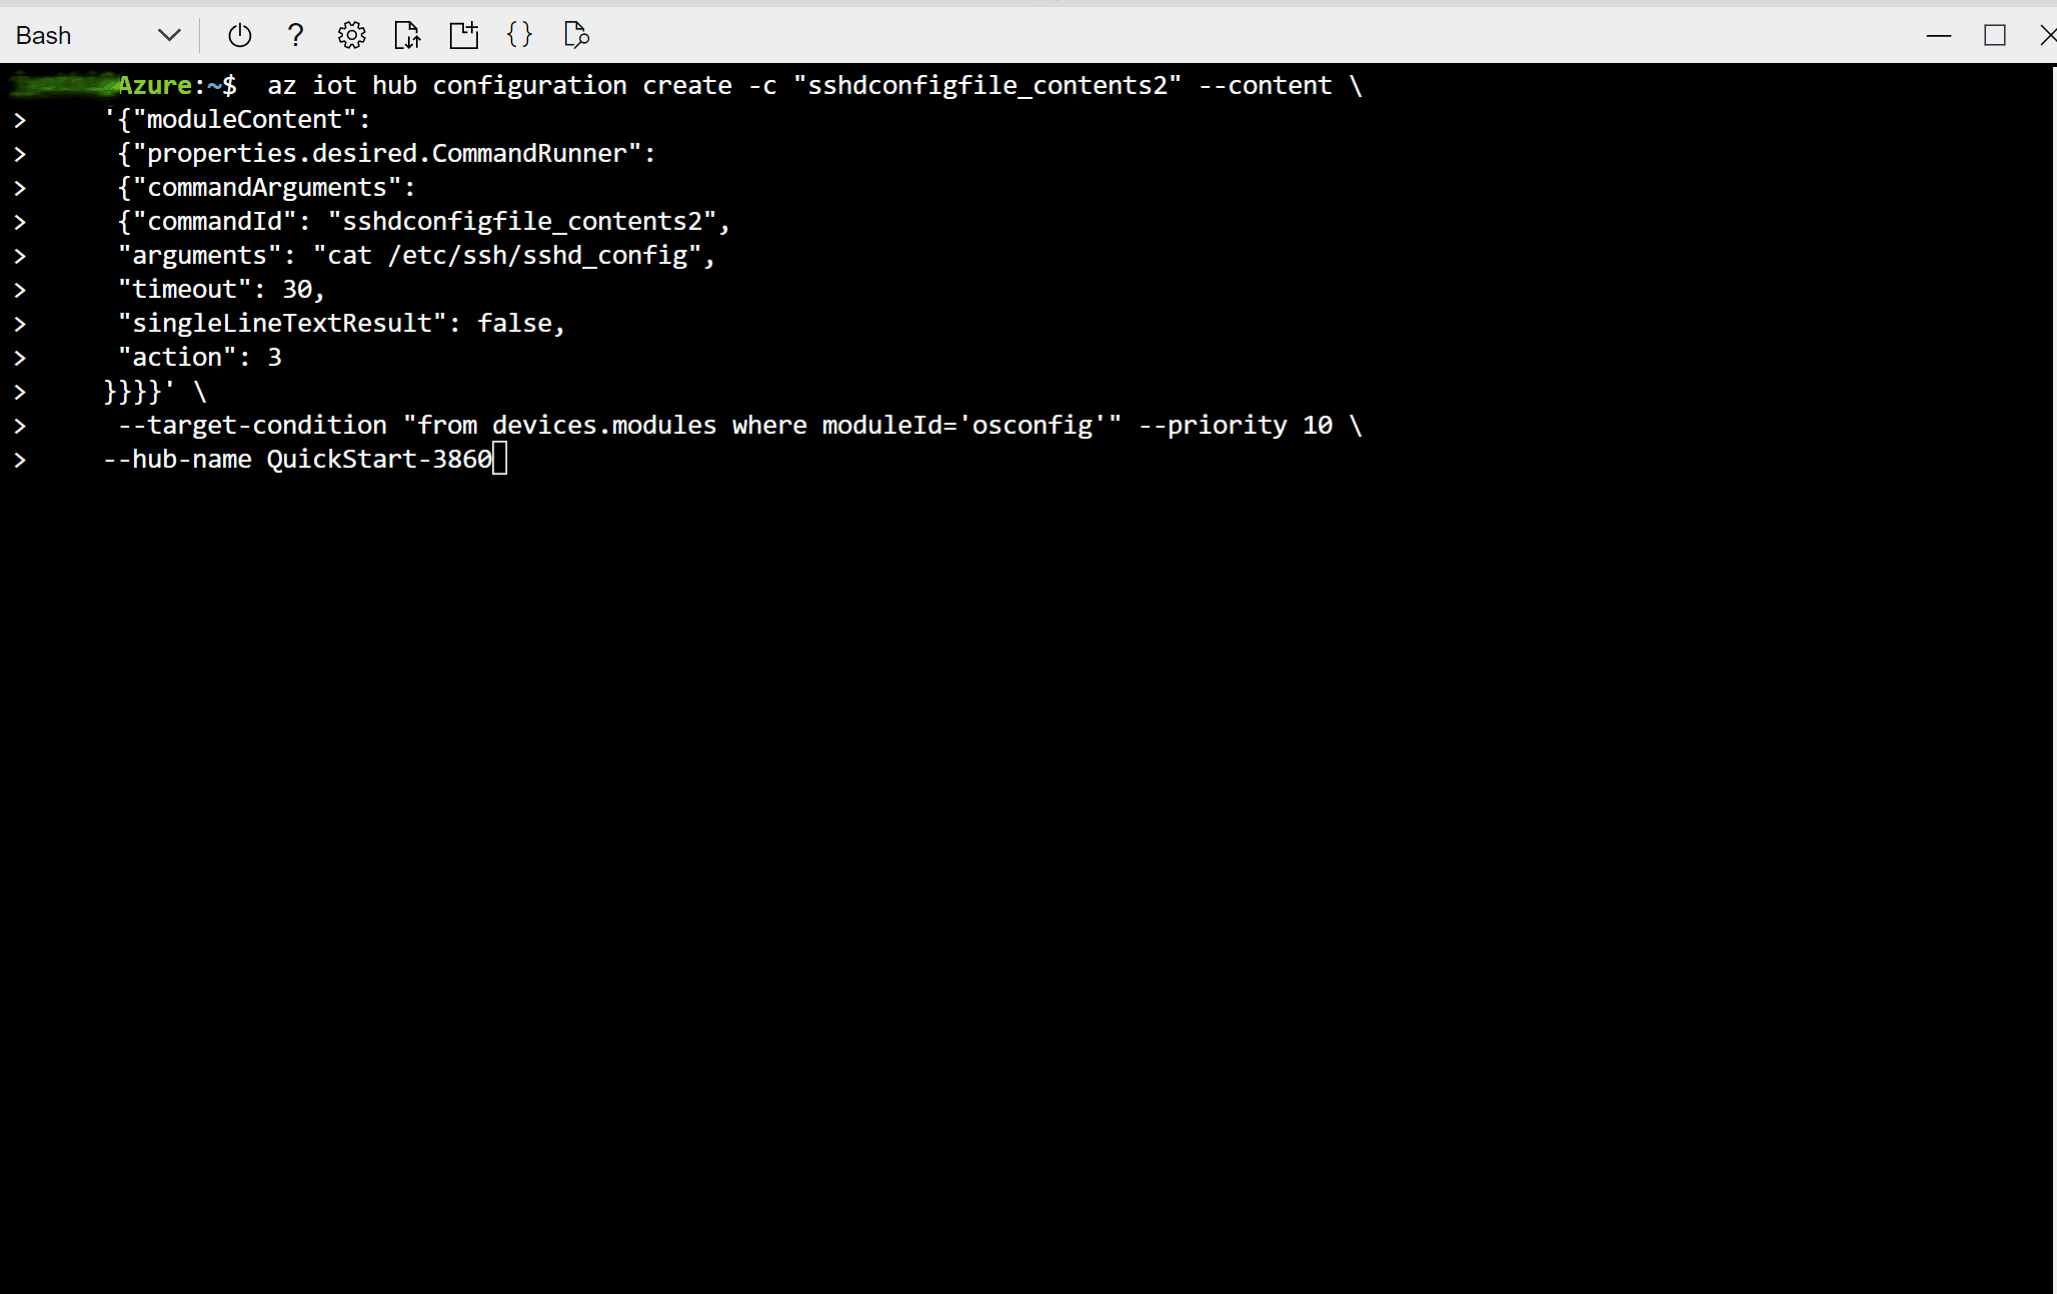
Task: Click the Power icon in toolbar
Action: (x=238, y=34)
